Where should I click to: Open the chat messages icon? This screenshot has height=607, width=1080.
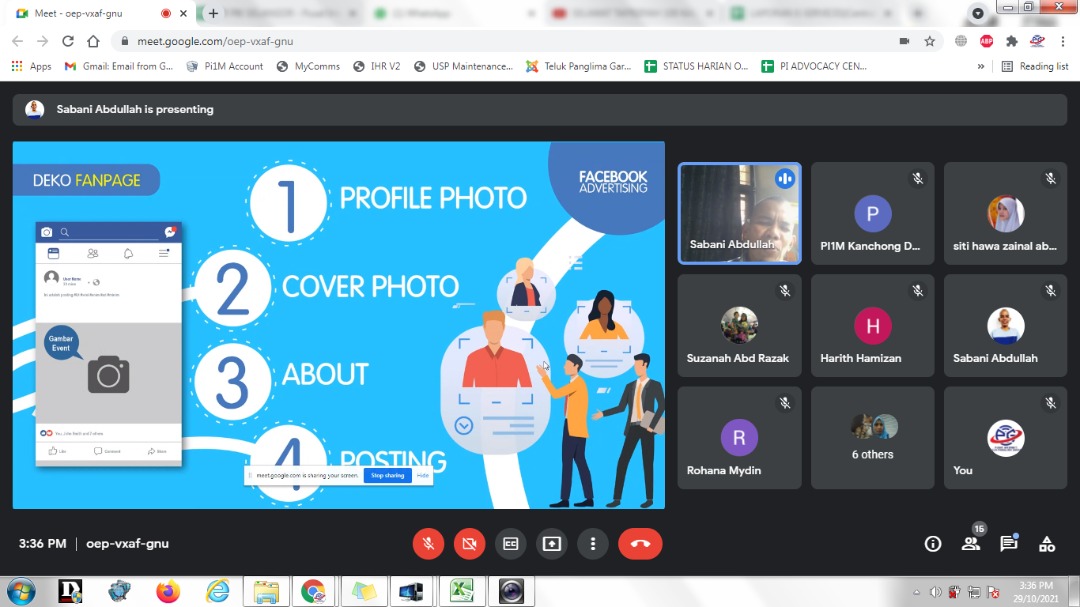(x=1008, y=544)
